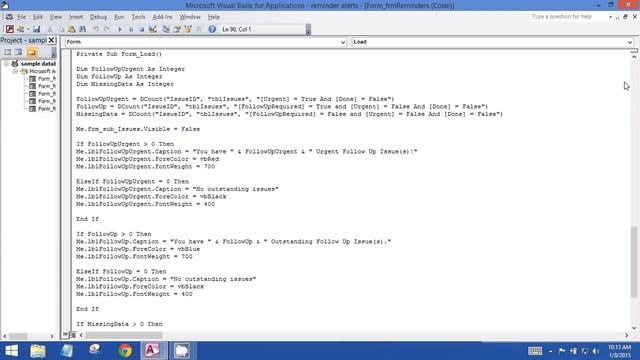Collapse the Microsoft Access Class Objects folder
This screenshot has width=640, height=360.
15,71
